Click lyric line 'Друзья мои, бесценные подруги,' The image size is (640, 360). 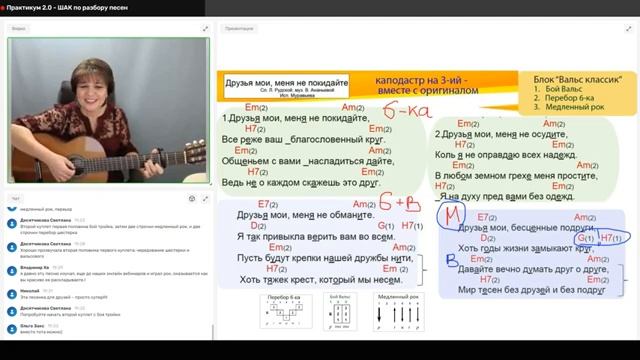(526, 227)
